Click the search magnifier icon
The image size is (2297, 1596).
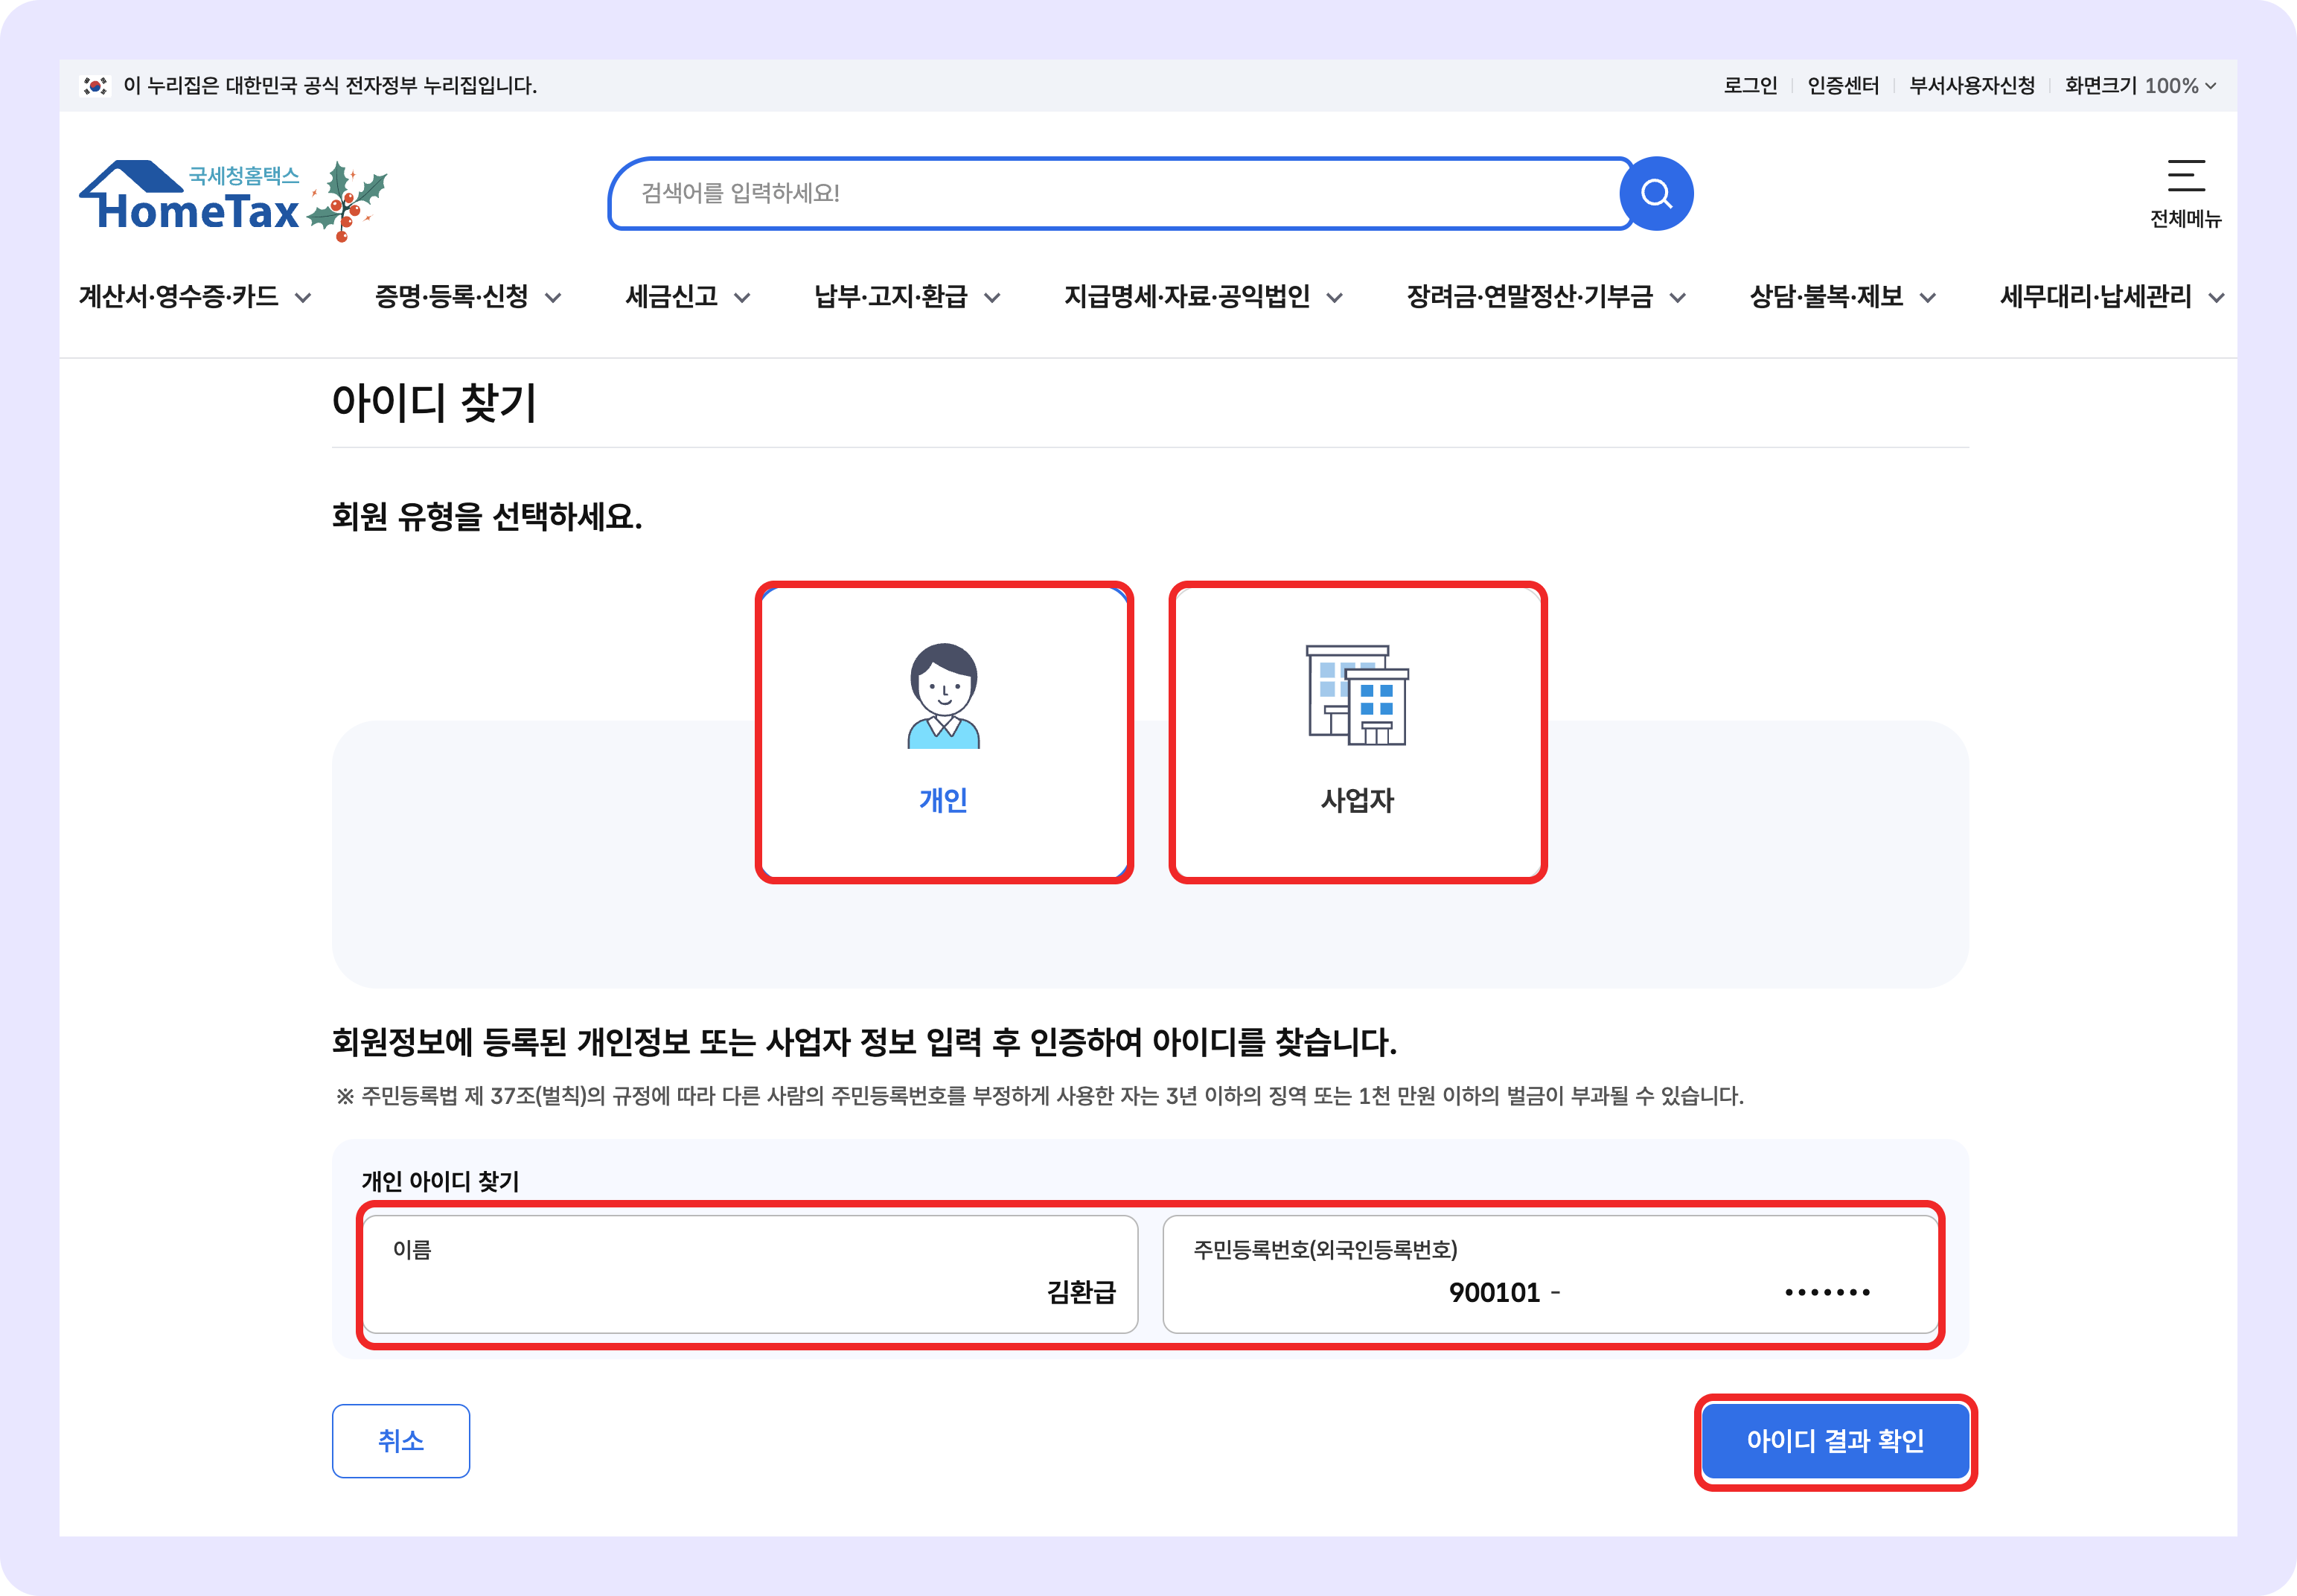pos(1656,193)
